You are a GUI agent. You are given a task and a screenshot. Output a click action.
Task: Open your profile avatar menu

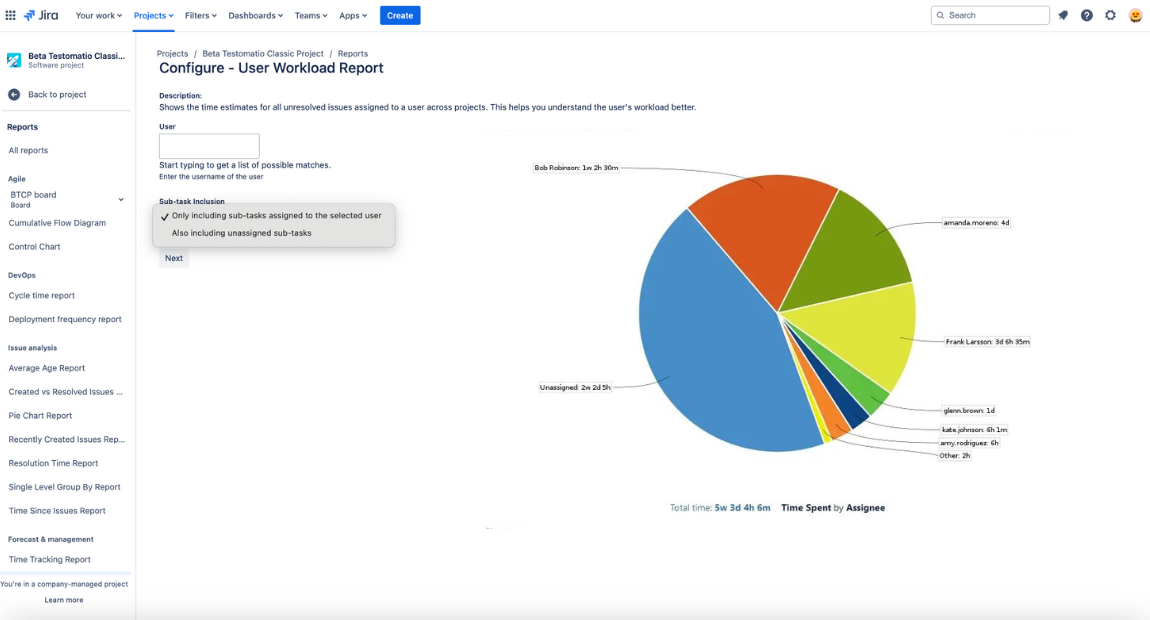click(1134, 15)
